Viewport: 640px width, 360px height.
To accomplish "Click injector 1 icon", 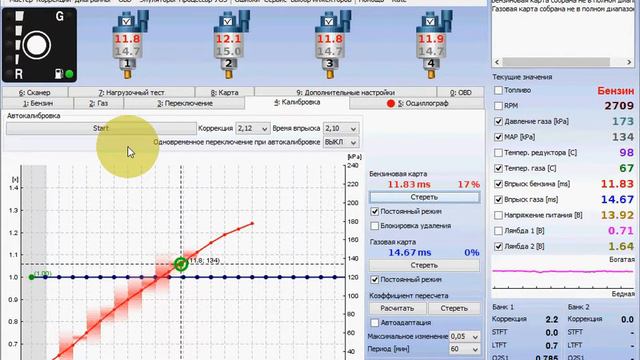I will [x=129, y=44].
